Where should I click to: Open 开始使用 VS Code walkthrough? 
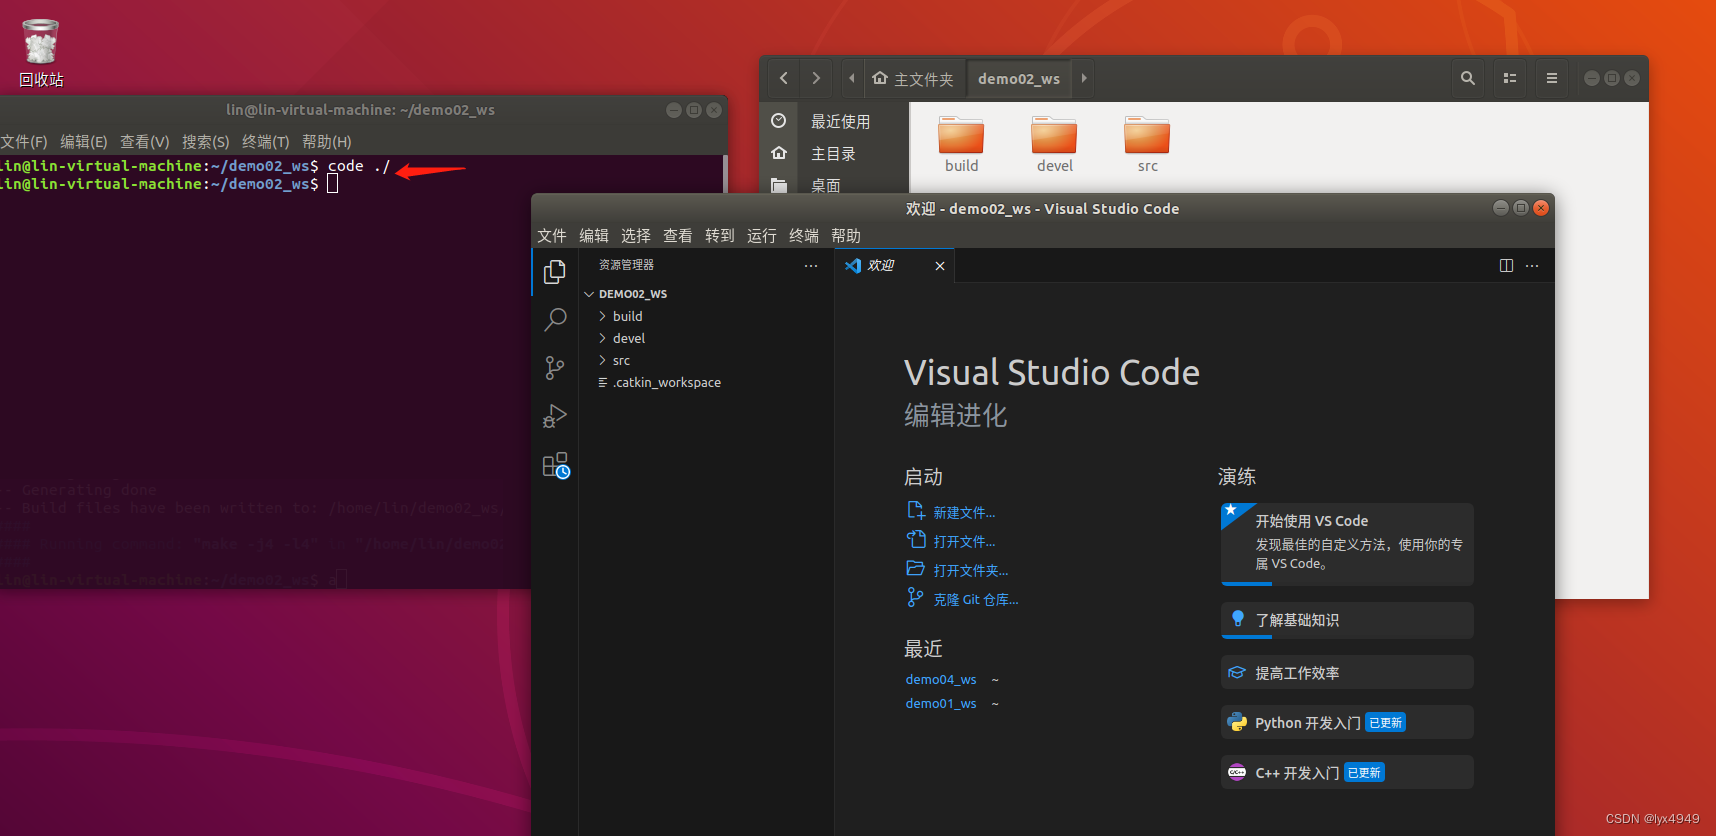pos(1347,544)
